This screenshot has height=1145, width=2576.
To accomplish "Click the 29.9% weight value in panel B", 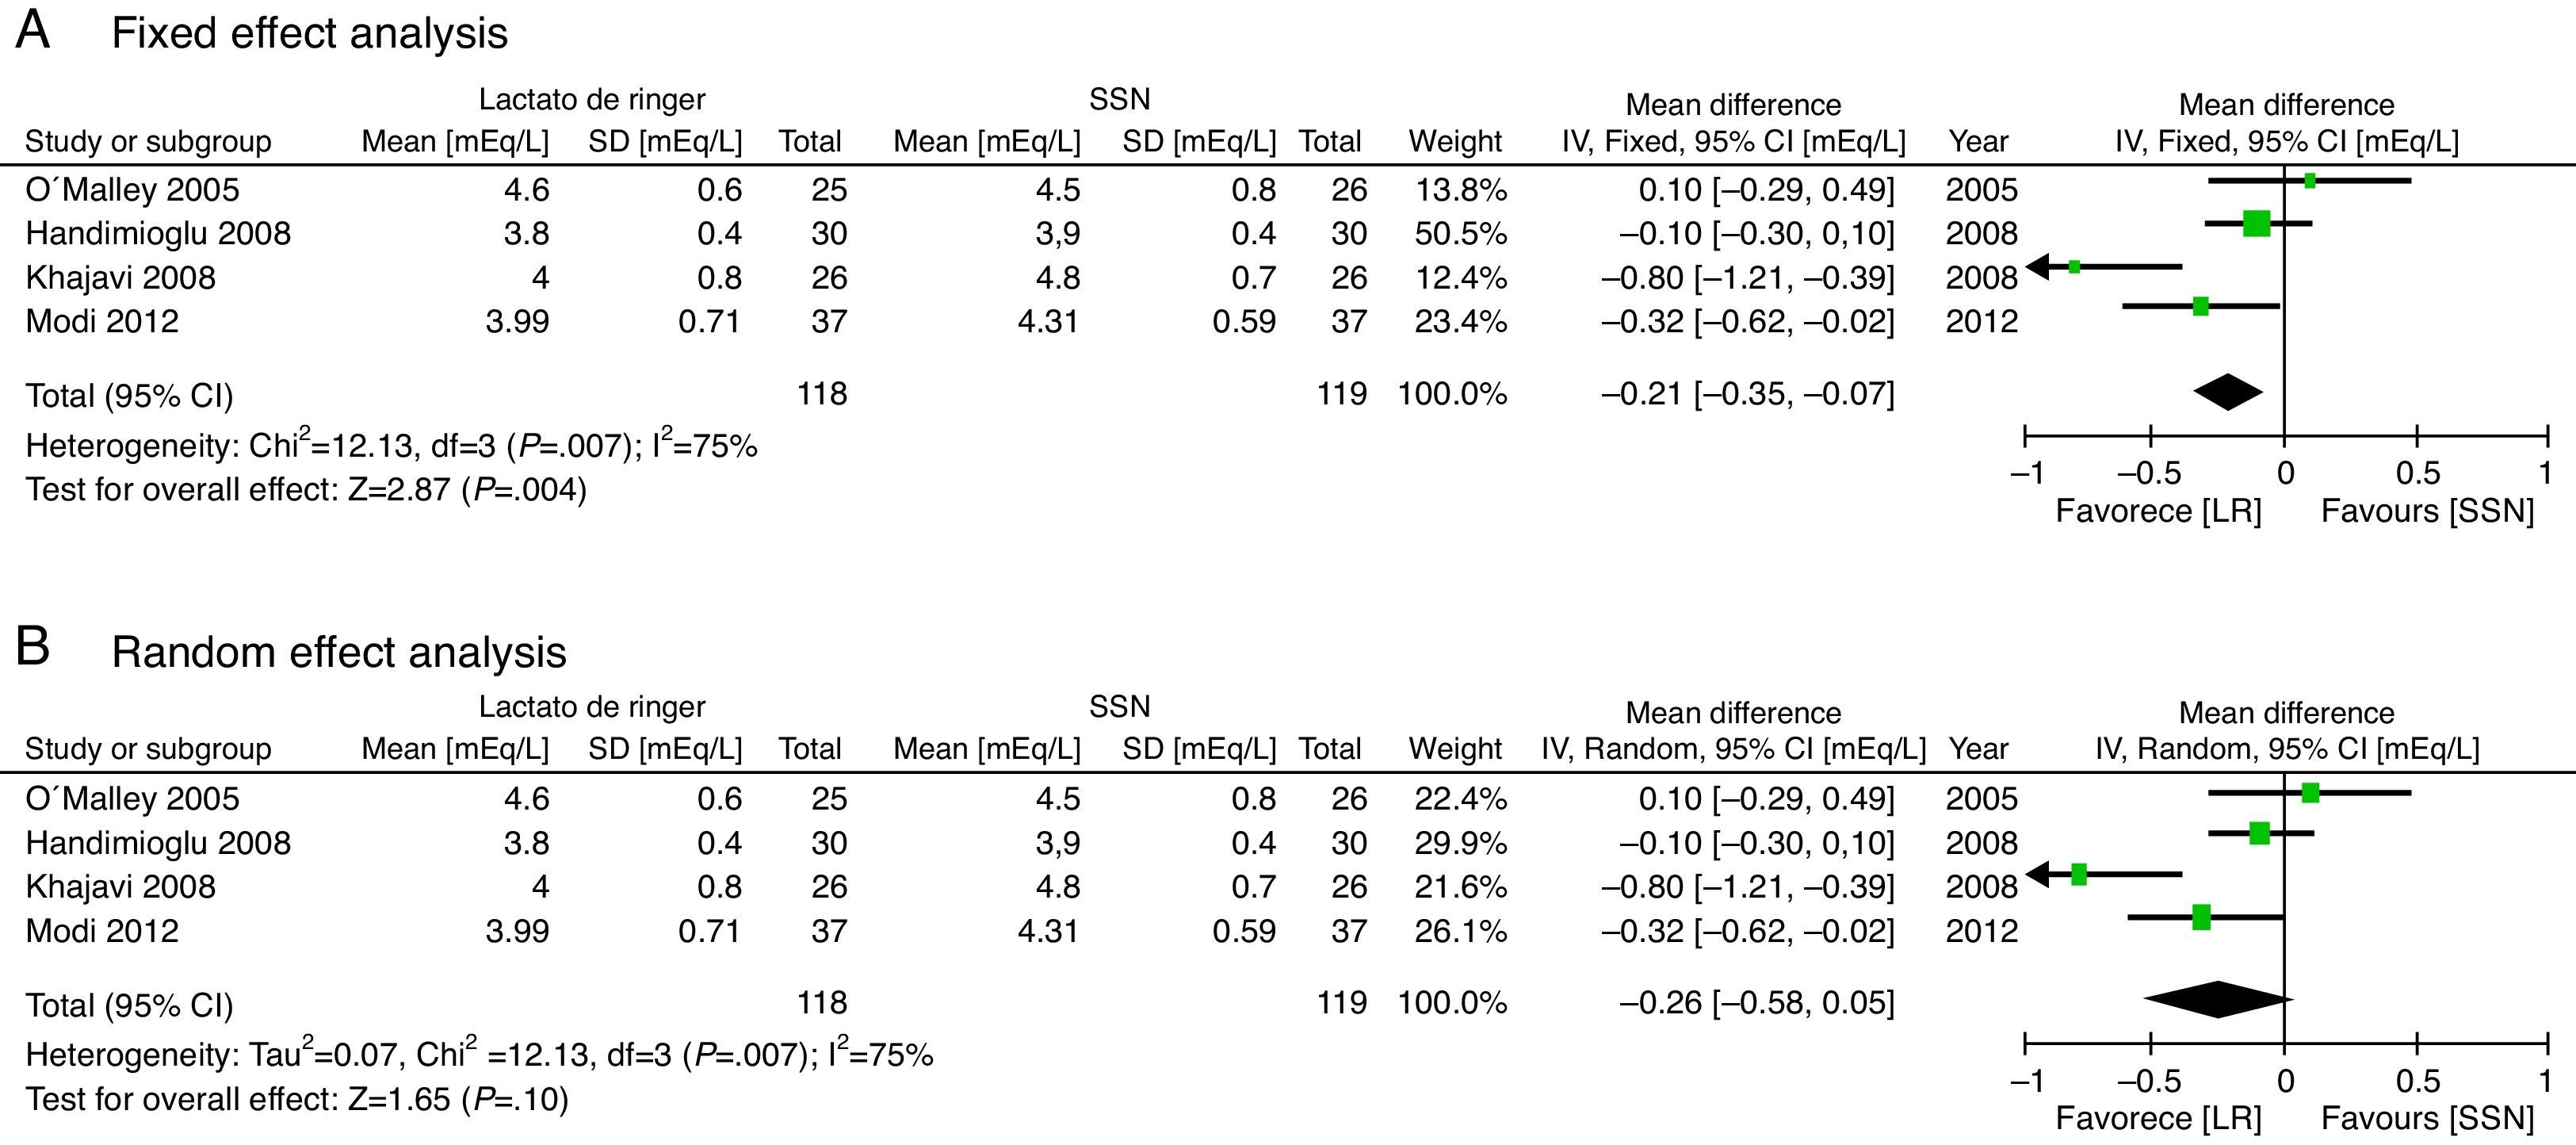I will pyautogui.click(x=1460, y=843).
